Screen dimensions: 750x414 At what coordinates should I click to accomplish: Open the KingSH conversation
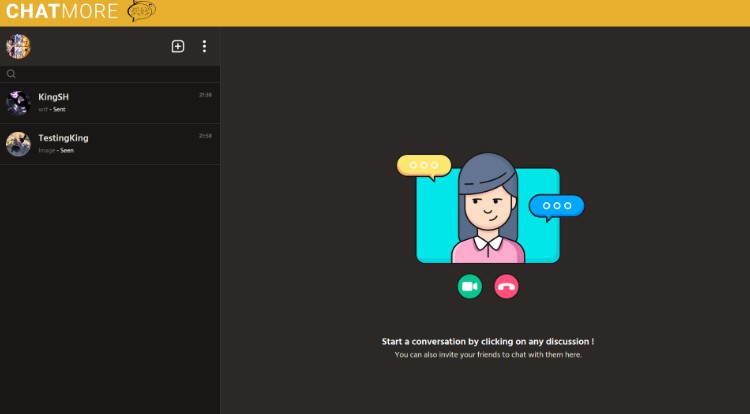coord(110,103)
